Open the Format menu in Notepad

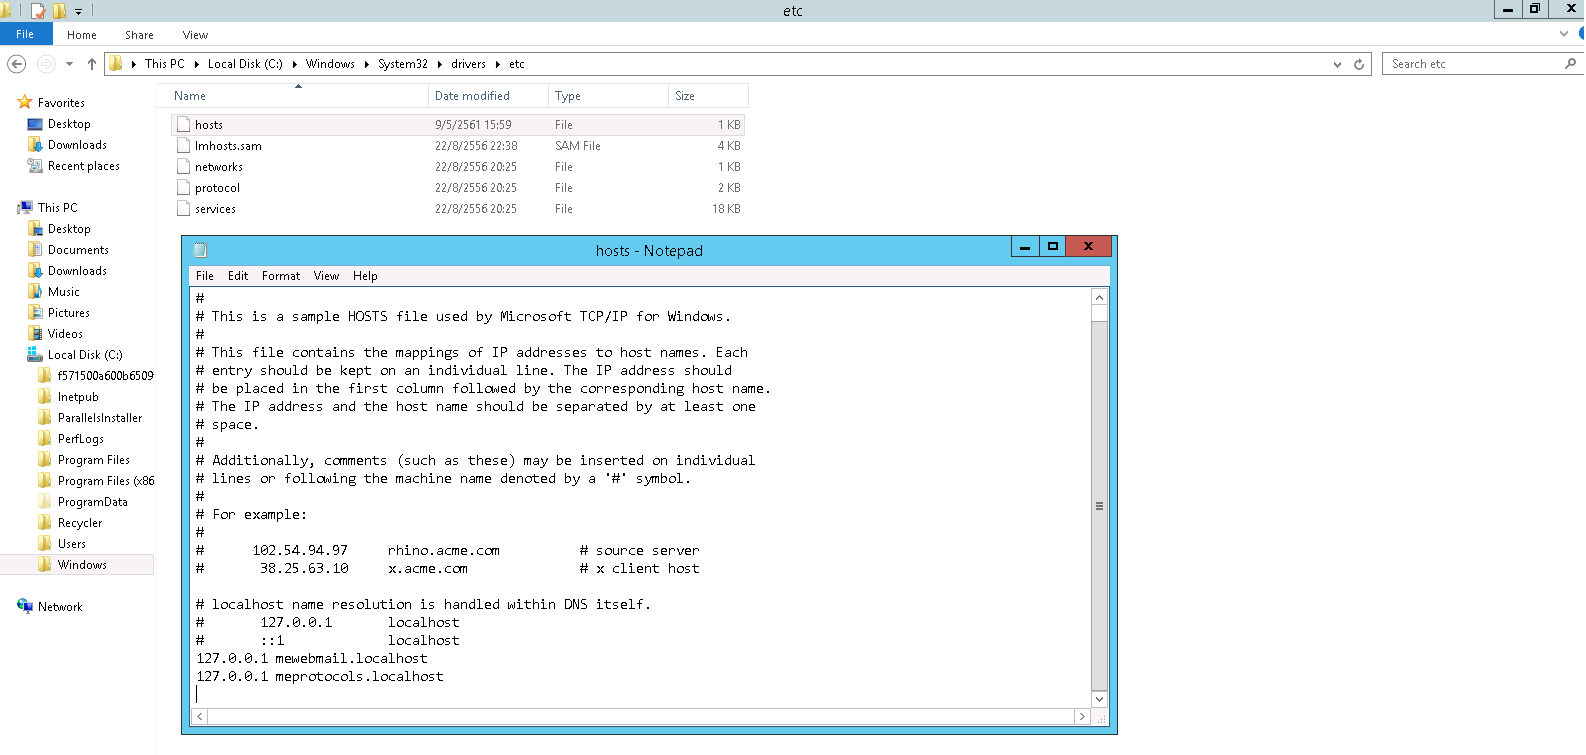pyautogui.click(x=280, y=276)
